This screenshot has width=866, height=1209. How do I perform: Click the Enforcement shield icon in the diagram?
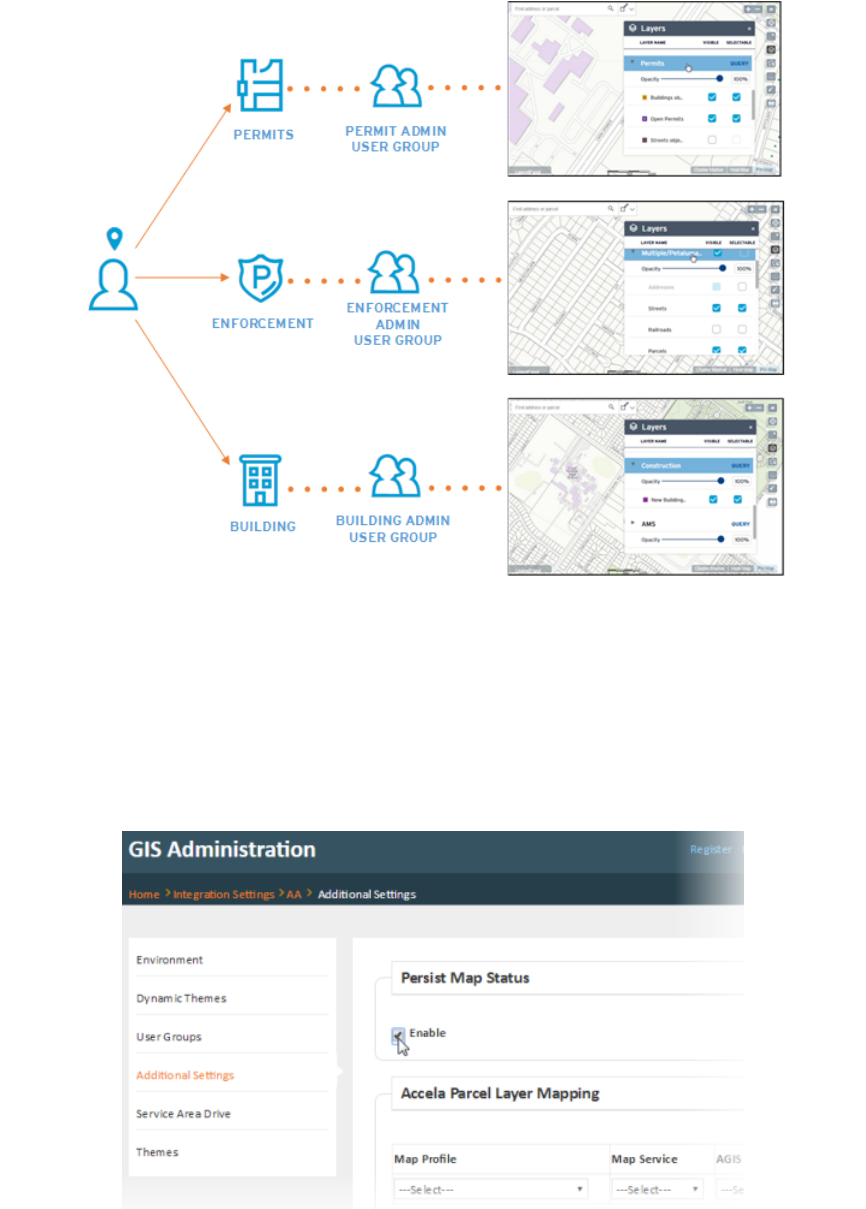click(260, 277)
